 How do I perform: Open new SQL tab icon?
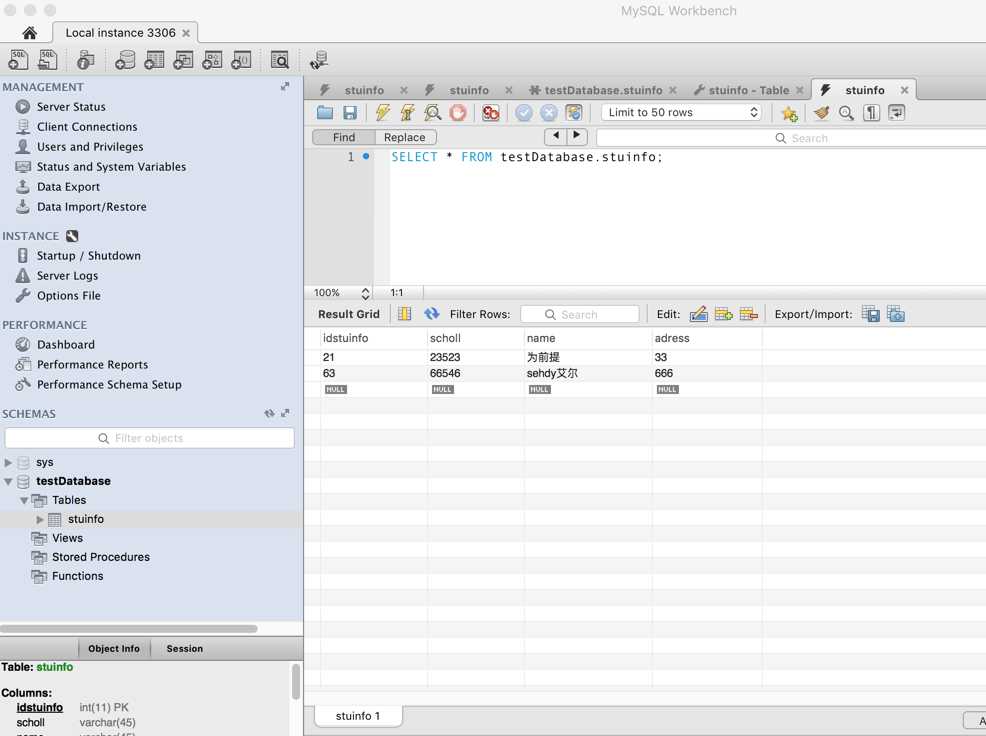click(18, 60)
